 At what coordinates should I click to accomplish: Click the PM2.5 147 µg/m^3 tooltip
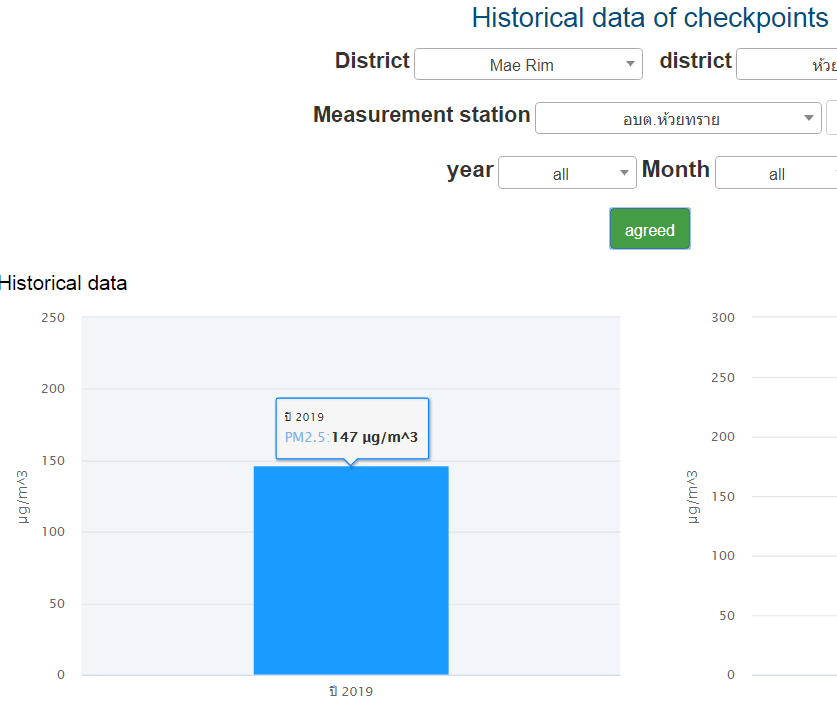(352, 428)
